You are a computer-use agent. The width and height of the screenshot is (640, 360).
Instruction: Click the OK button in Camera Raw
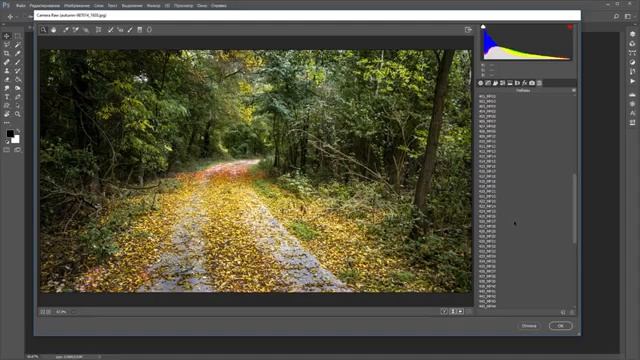pyautogui.click(x=560, y=326)
